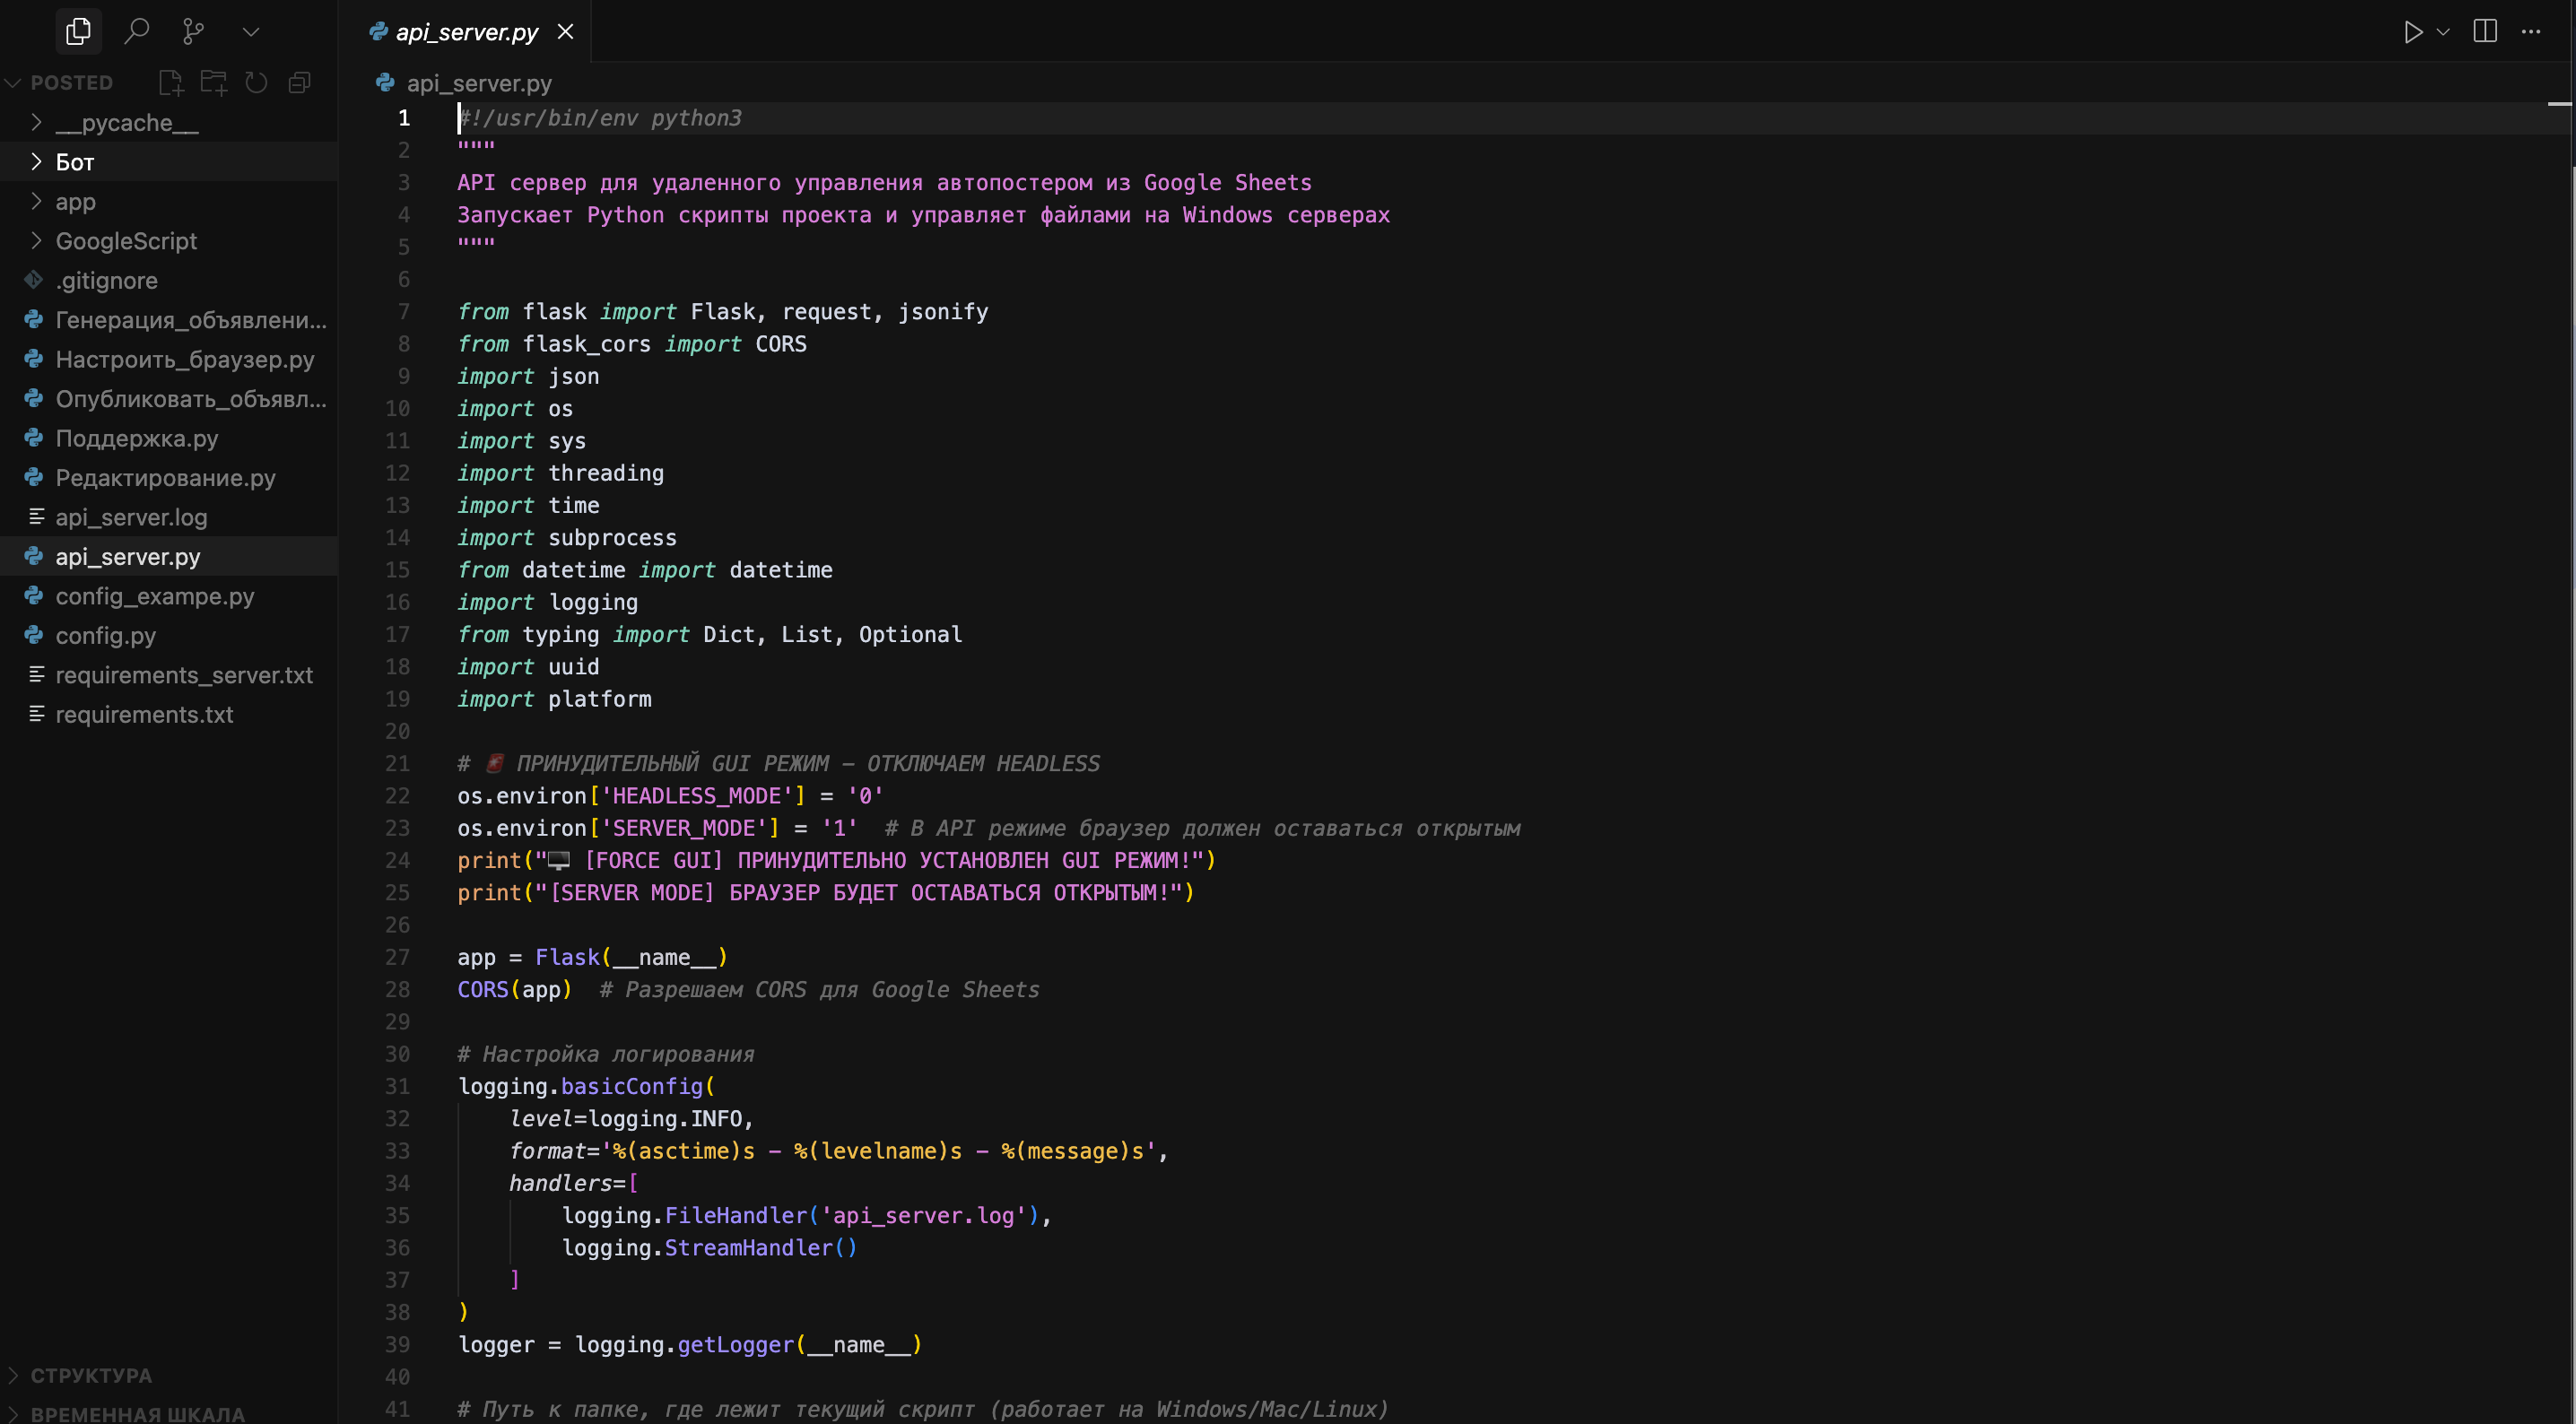Open api_server.log file

[168, 518]
